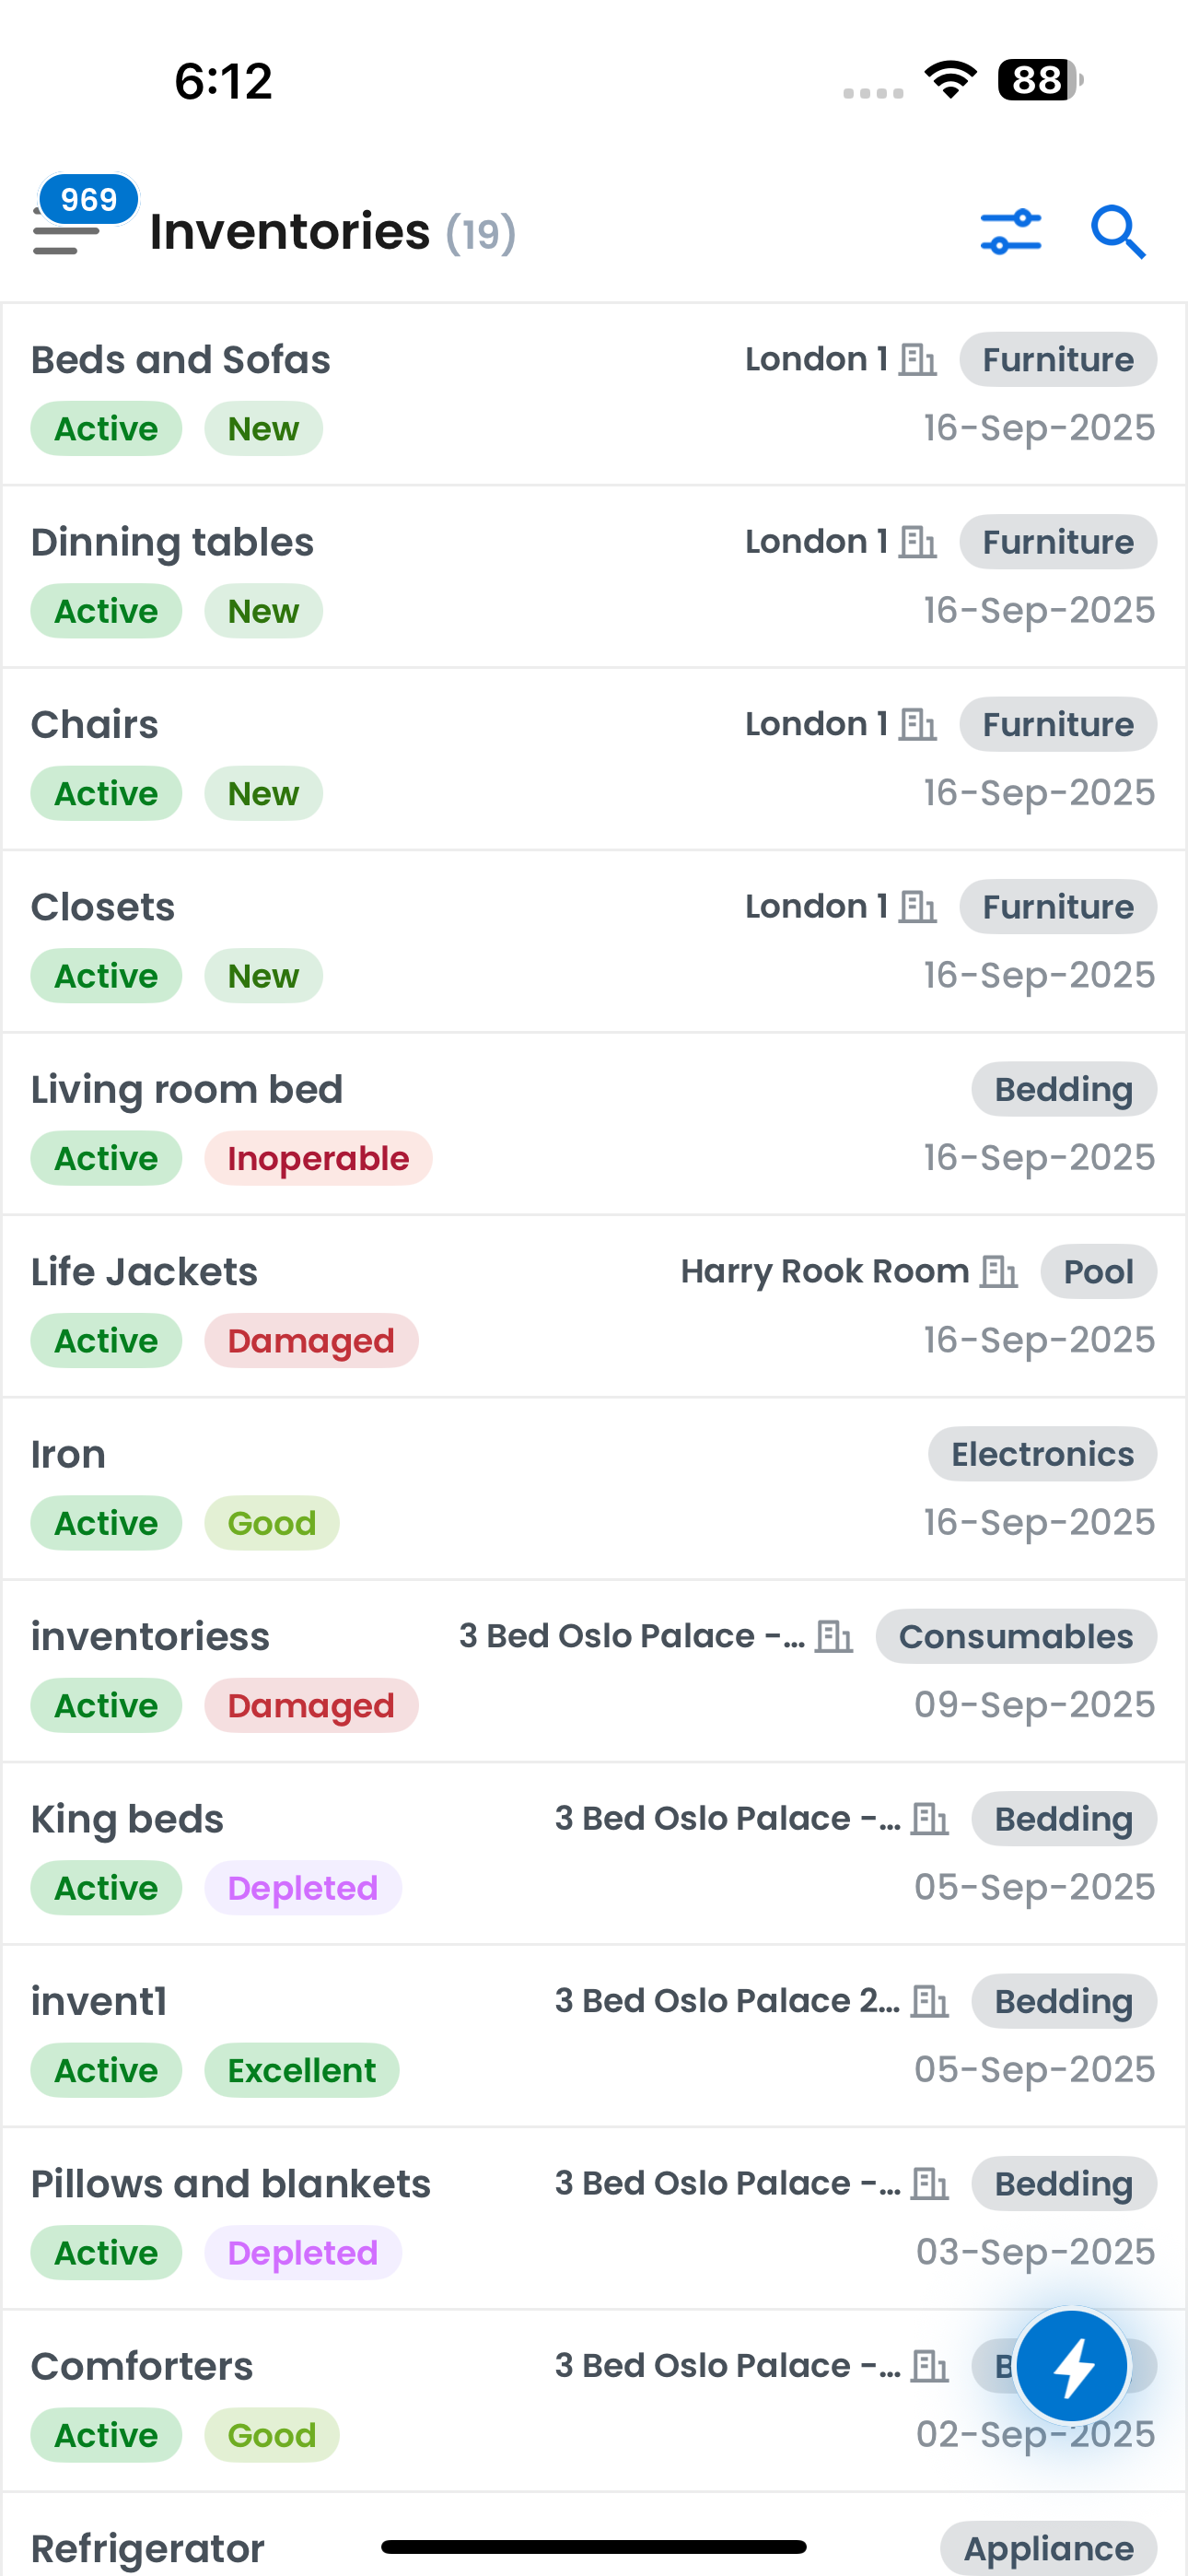Open Pillows and blankets inventory item
Viewport: 1188px width, 2576px height.
point(231,2184)
